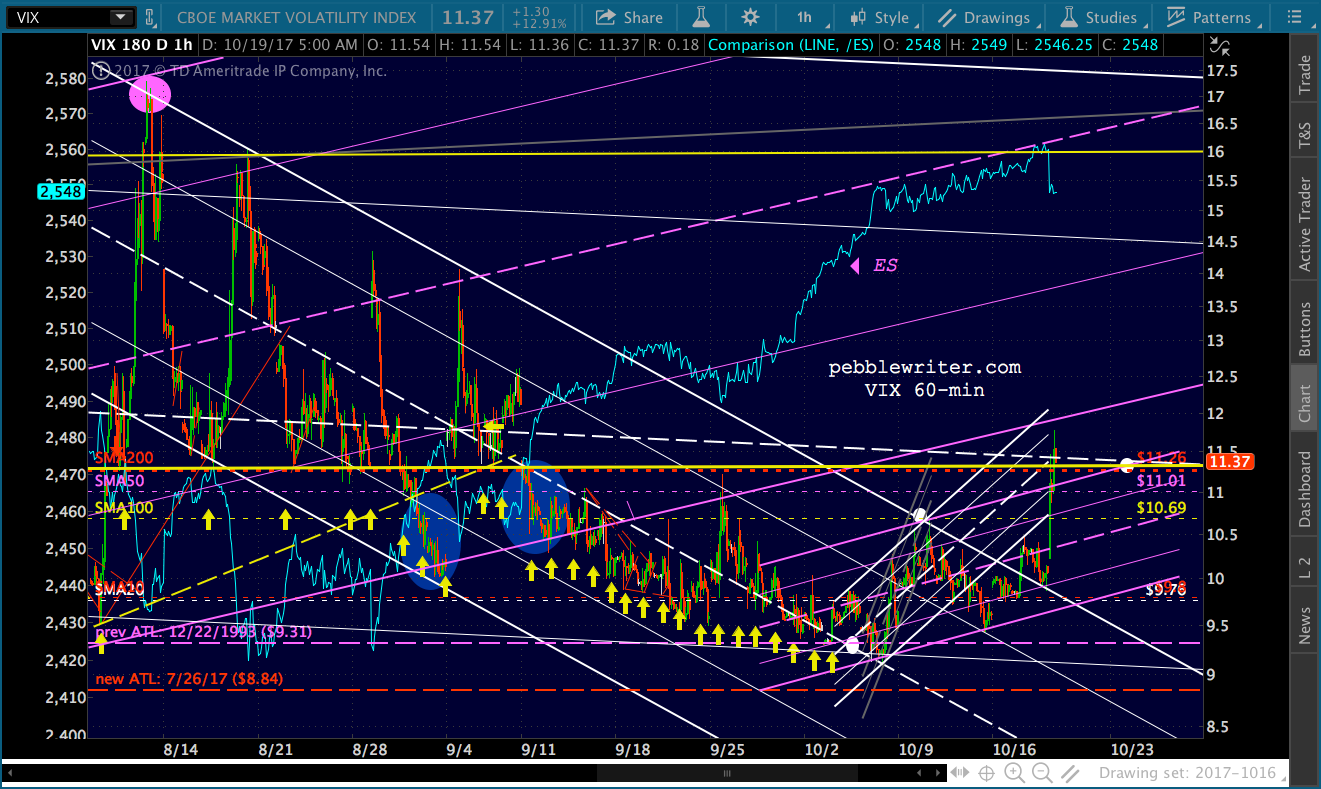1321x789 pixels.
Task: Open the Drawings menu button
Action: pos(985,17)
